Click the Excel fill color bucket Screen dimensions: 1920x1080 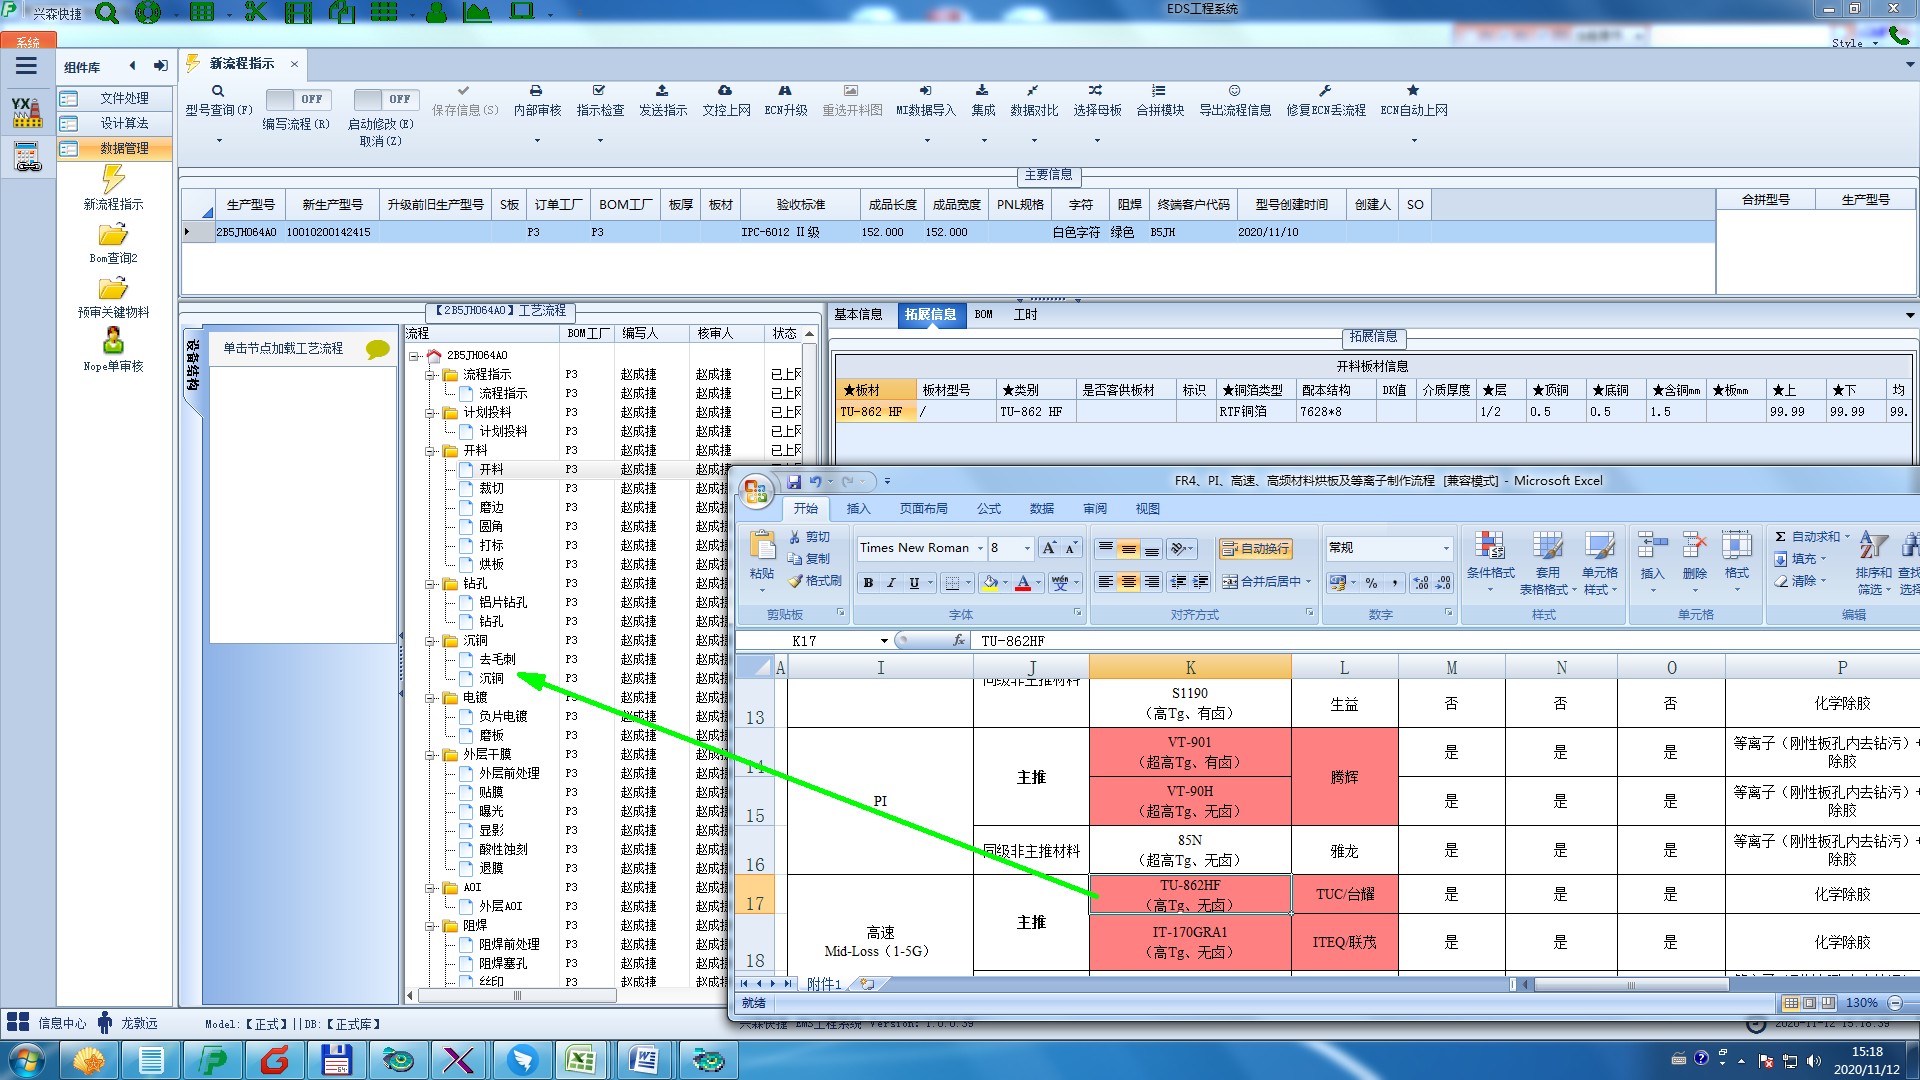pos(989,582)
